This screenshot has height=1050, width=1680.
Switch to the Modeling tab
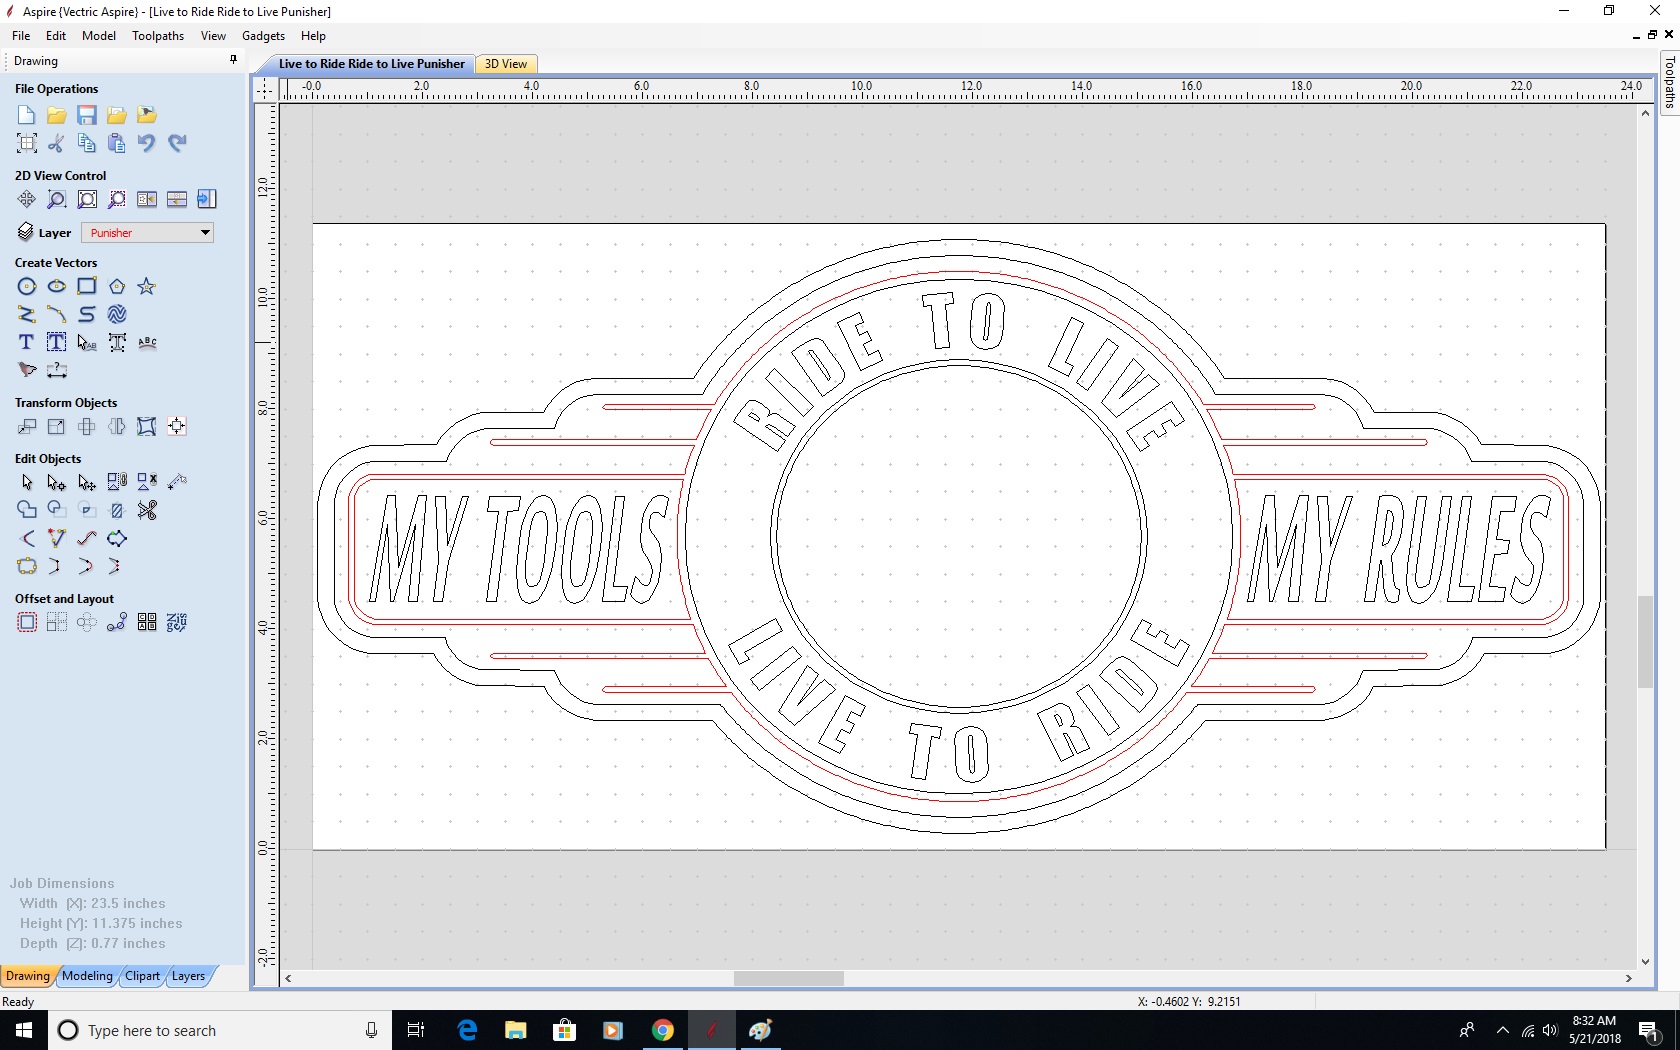pos(88,976)
